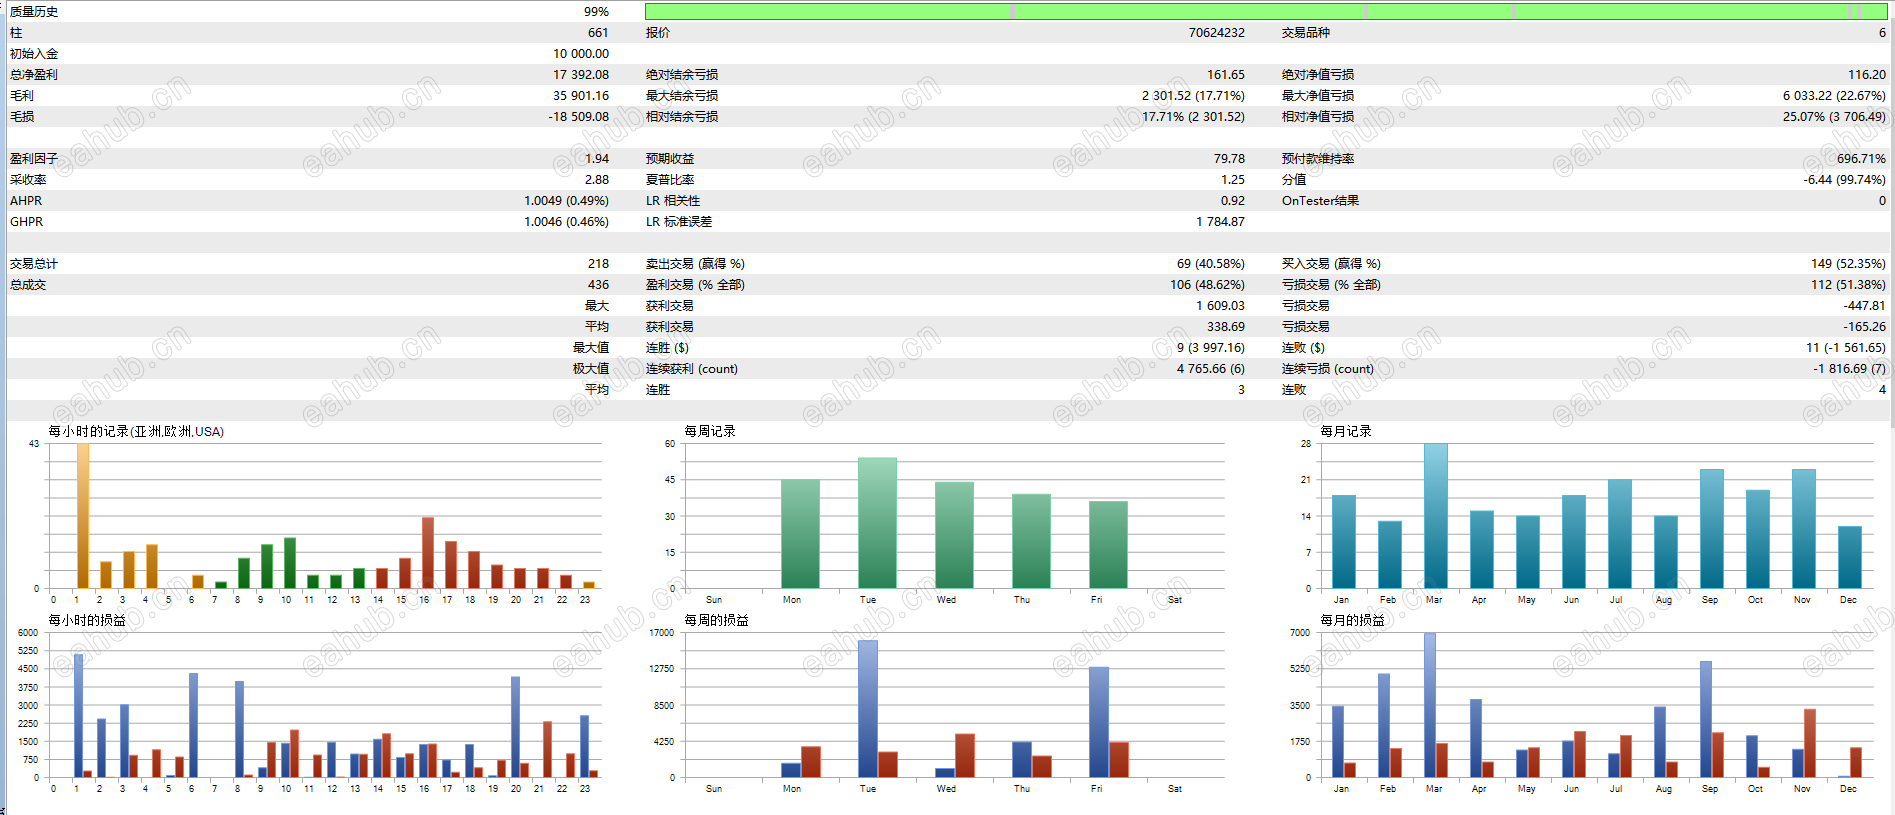Screen dimensions: 1895x815
Task: Select the 最大净值亏损 value 6 033.22 (22.67%)
Action: click(1834, 96)
